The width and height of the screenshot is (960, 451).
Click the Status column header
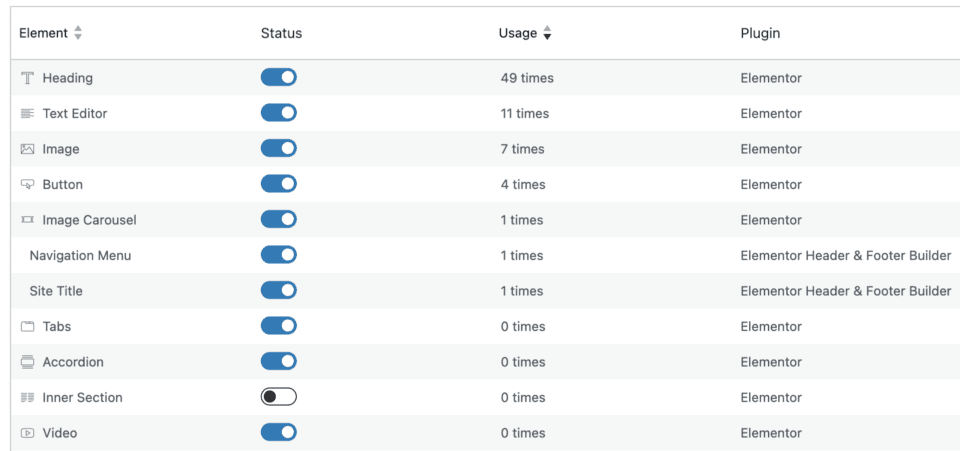pyautogui.click(x=281, y=33)
